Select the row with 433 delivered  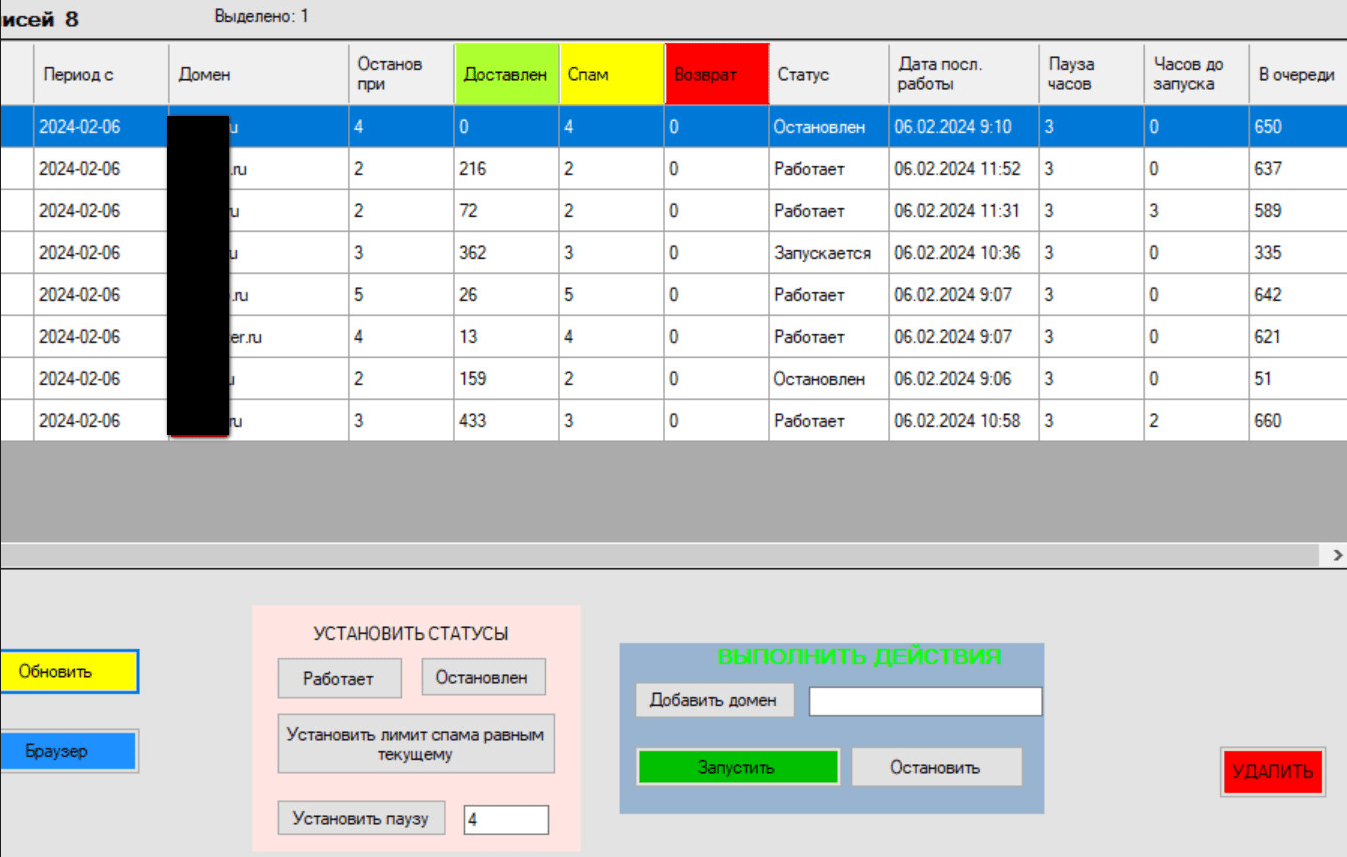click(x=673, y=421)
